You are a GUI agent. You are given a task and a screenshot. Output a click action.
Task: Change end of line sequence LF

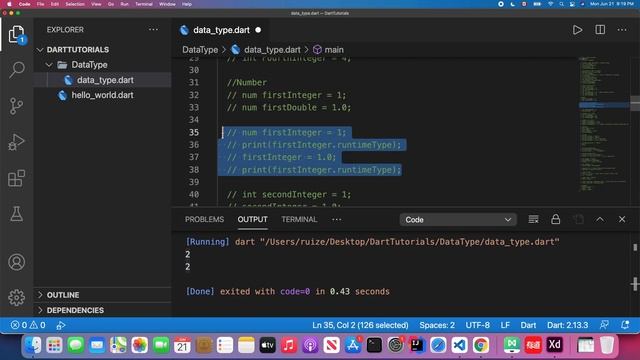click(505, 325)
